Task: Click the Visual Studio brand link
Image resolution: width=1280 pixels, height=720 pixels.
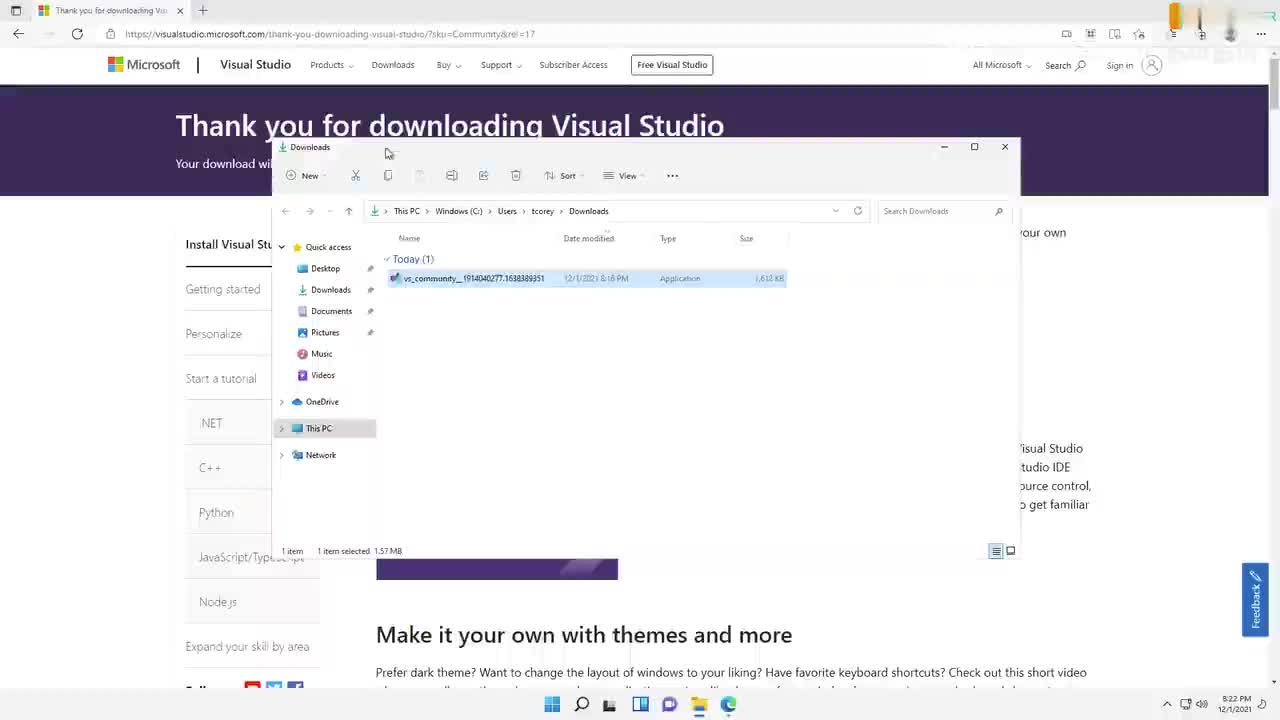Action: tap(255, 65)
